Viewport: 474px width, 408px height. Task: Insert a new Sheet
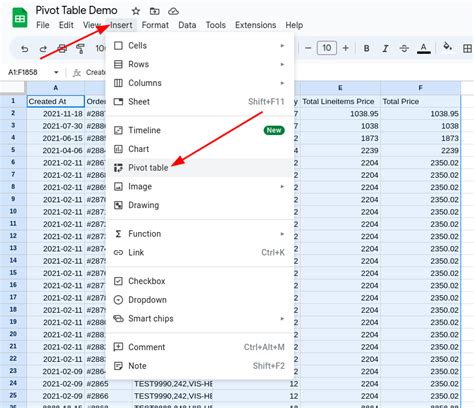(200, 102)
